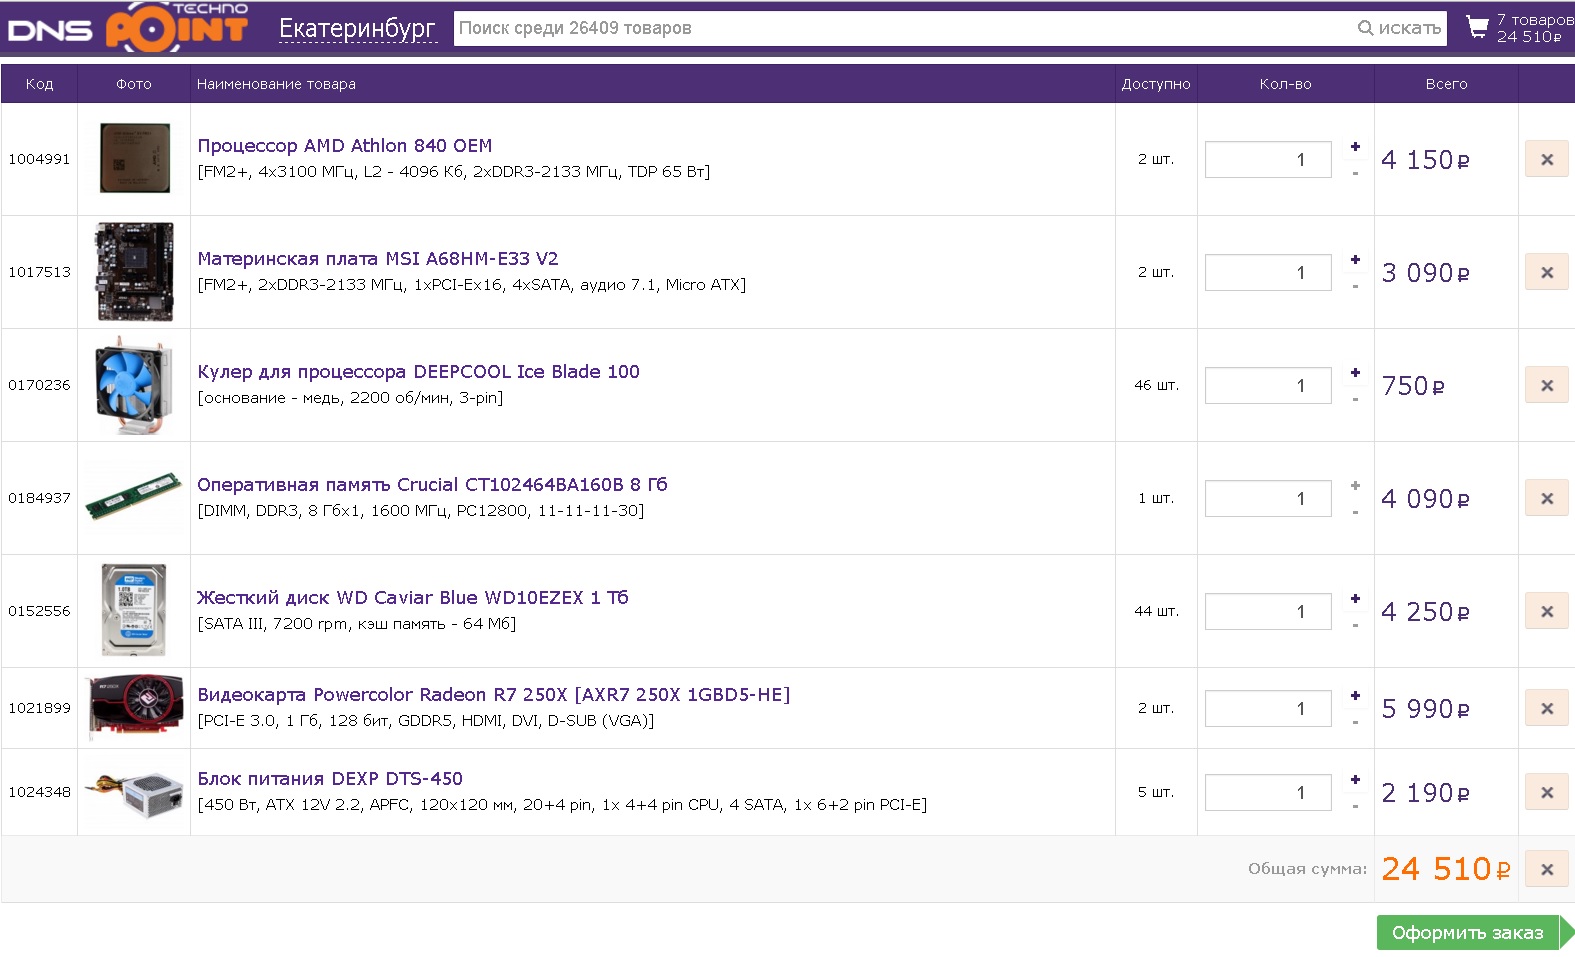Viewport: 1575px width, 957px height.
Task: Increase quantity of DEEPCOOL Ice Blade 100
Action: pos(1355,373)
